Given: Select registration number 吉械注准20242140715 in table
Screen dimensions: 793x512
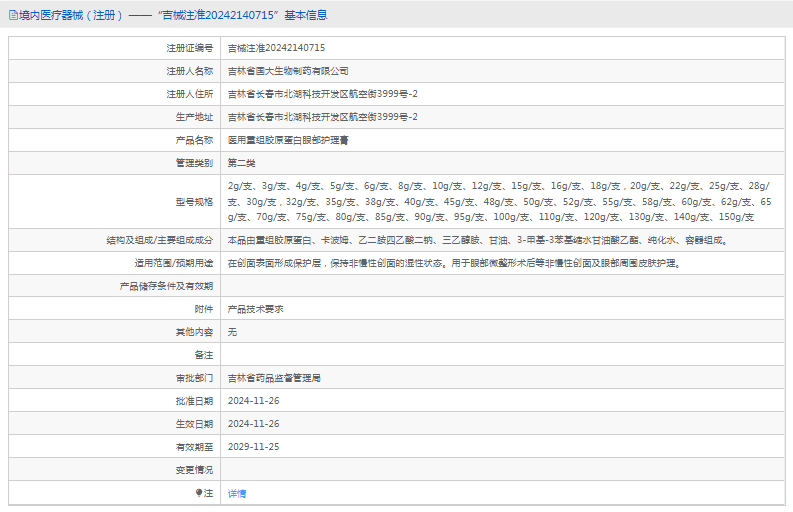Looking at the screenshot, I should coord(276,48).
